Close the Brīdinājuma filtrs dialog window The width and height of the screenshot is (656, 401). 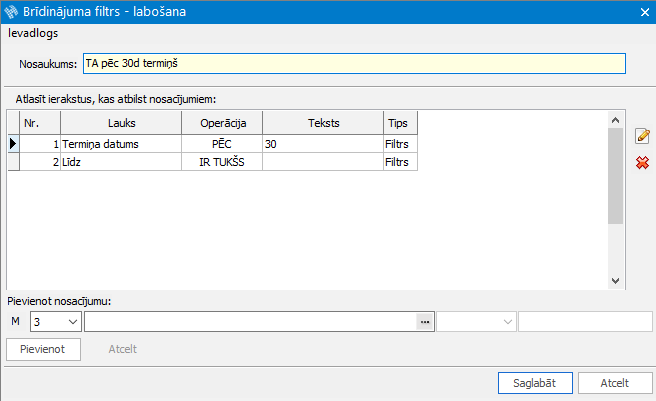click(x=643, y=12)
